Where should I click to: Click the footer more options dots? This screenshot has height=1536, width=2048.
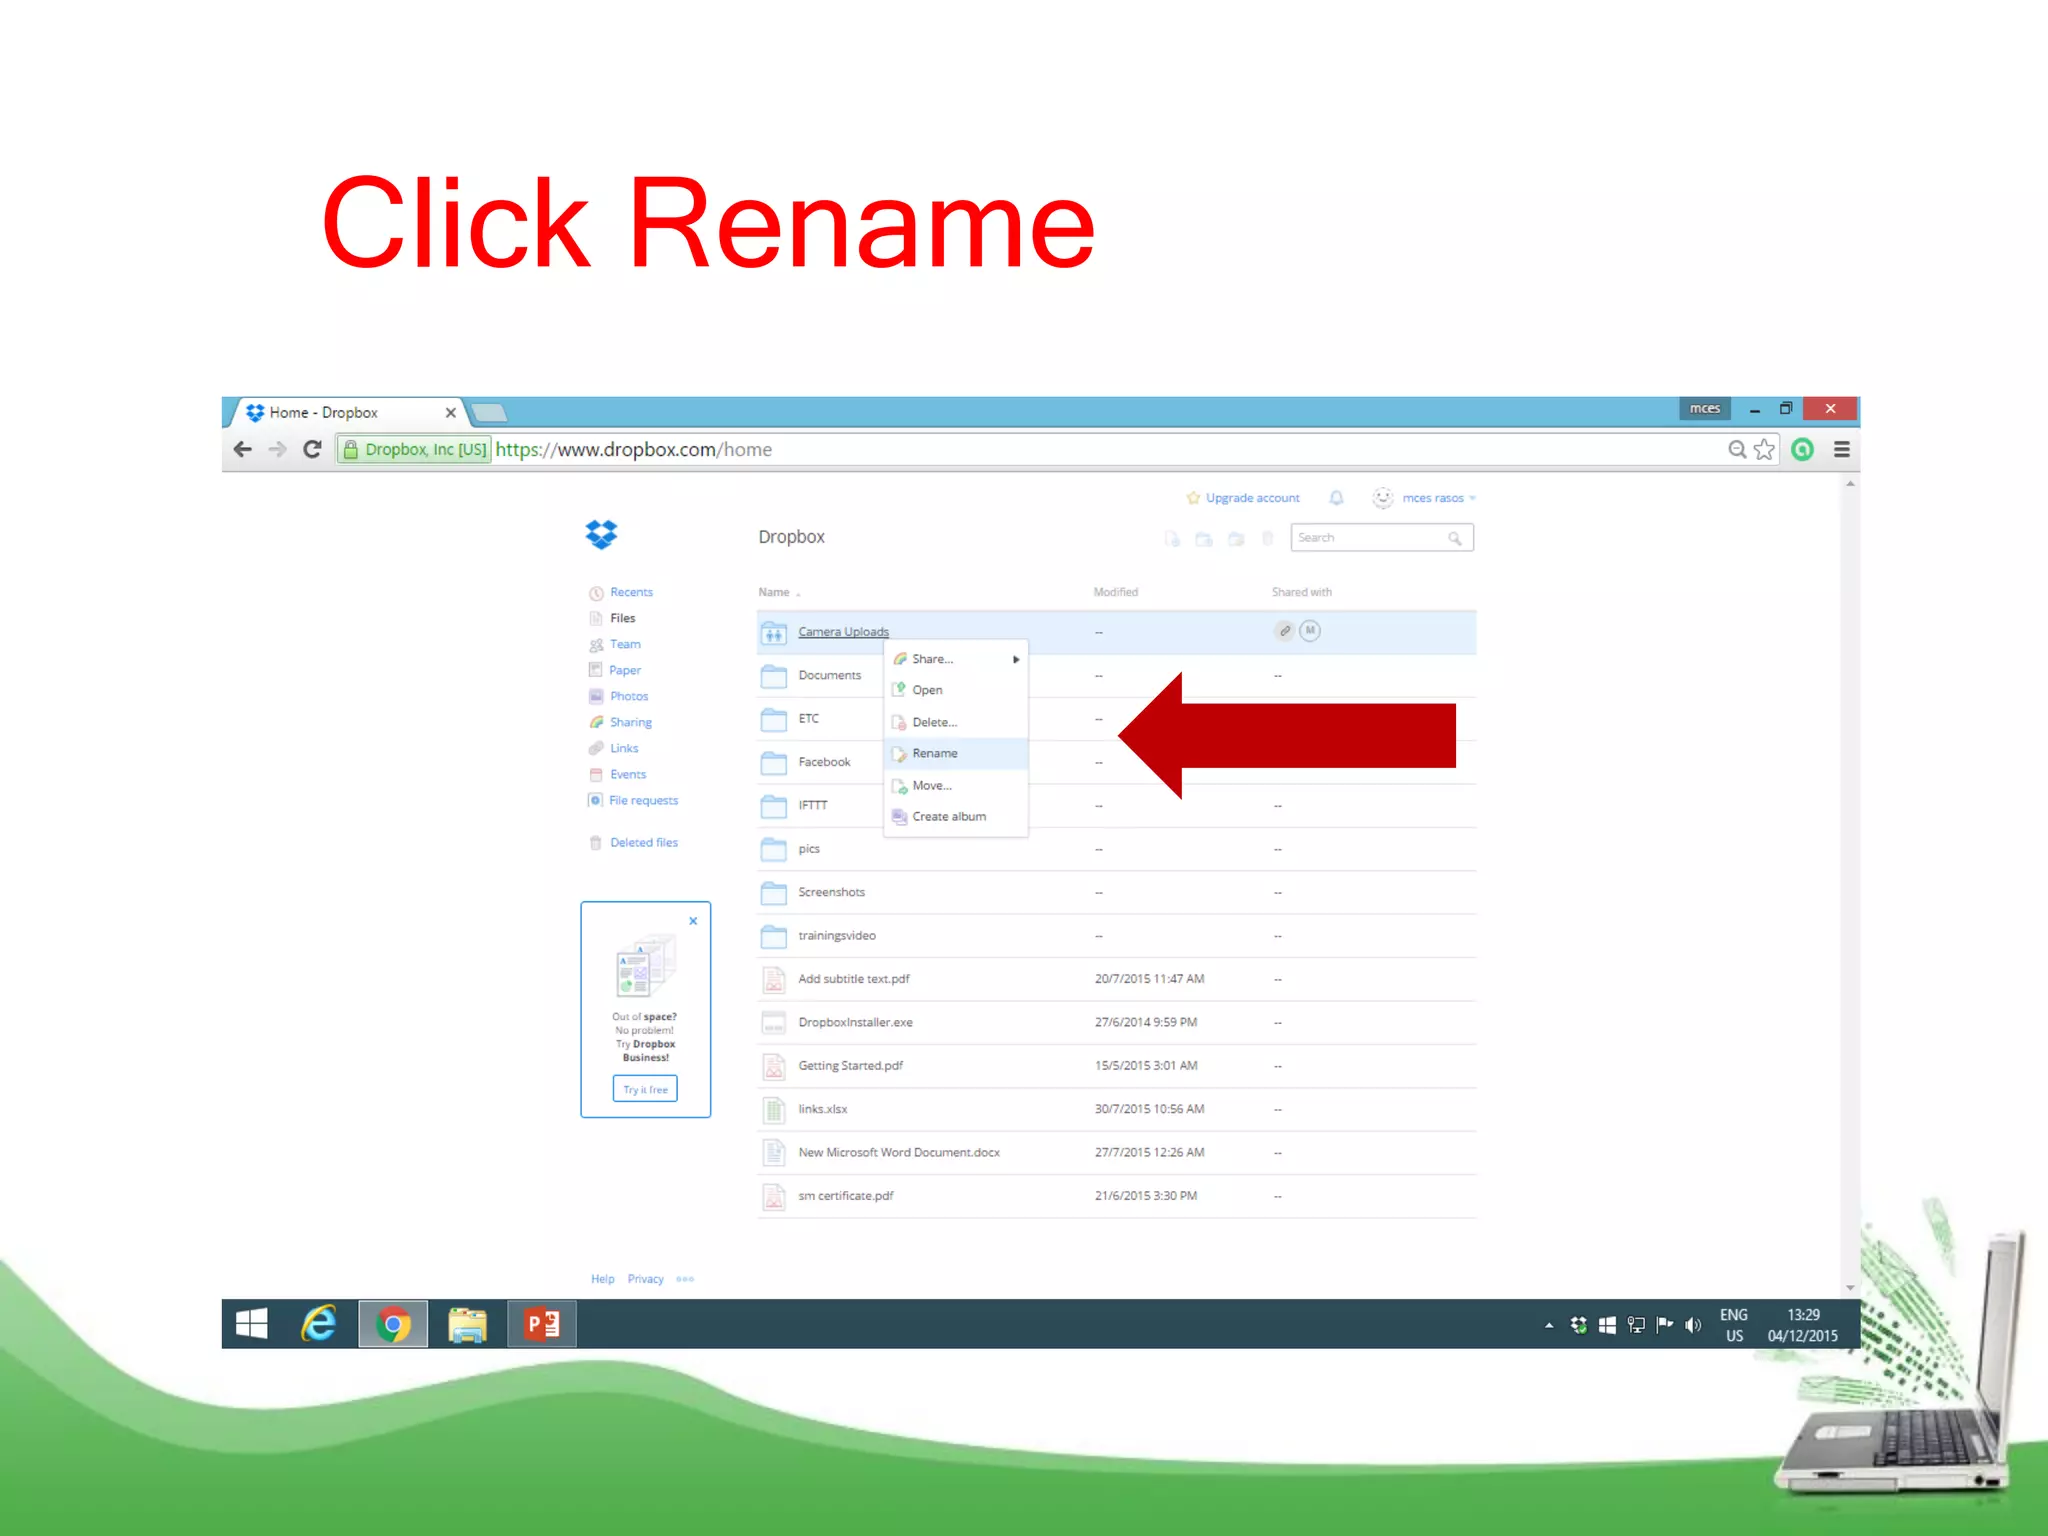(x=685, y=1279)
